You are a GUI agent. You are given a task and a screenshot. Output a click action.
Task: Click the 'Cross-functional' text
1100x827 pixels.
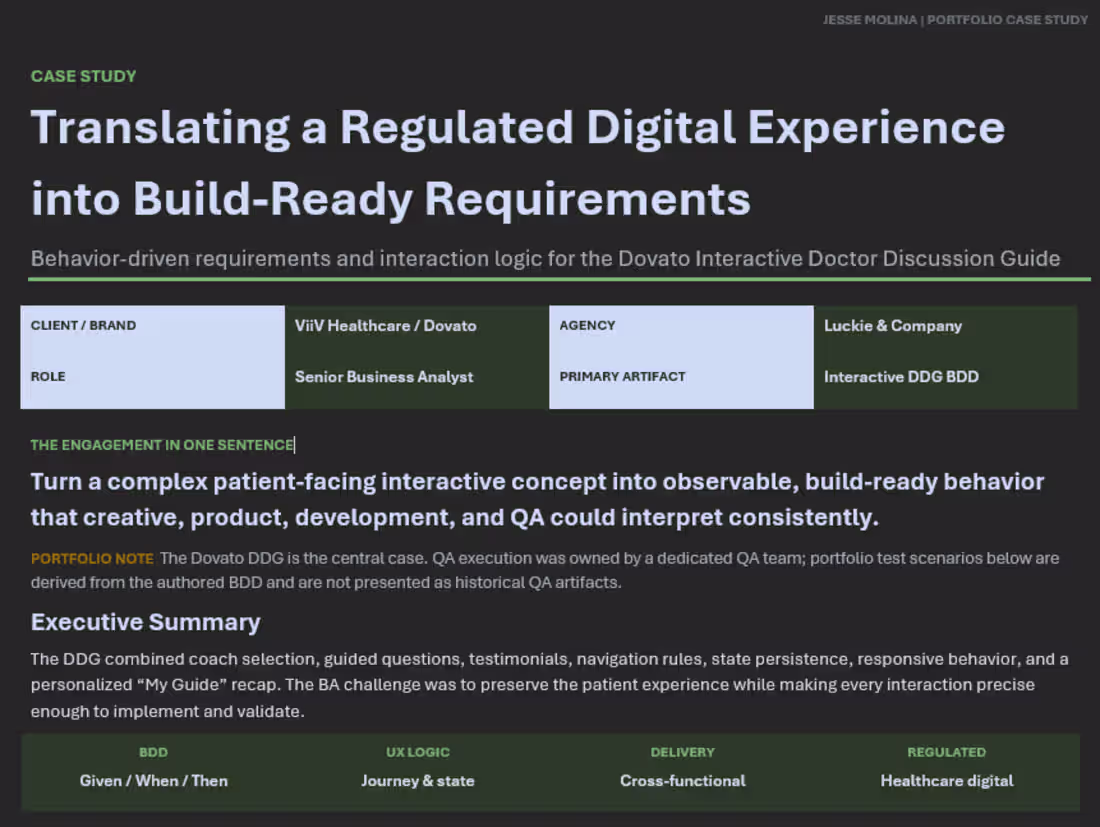pos(683,781)
